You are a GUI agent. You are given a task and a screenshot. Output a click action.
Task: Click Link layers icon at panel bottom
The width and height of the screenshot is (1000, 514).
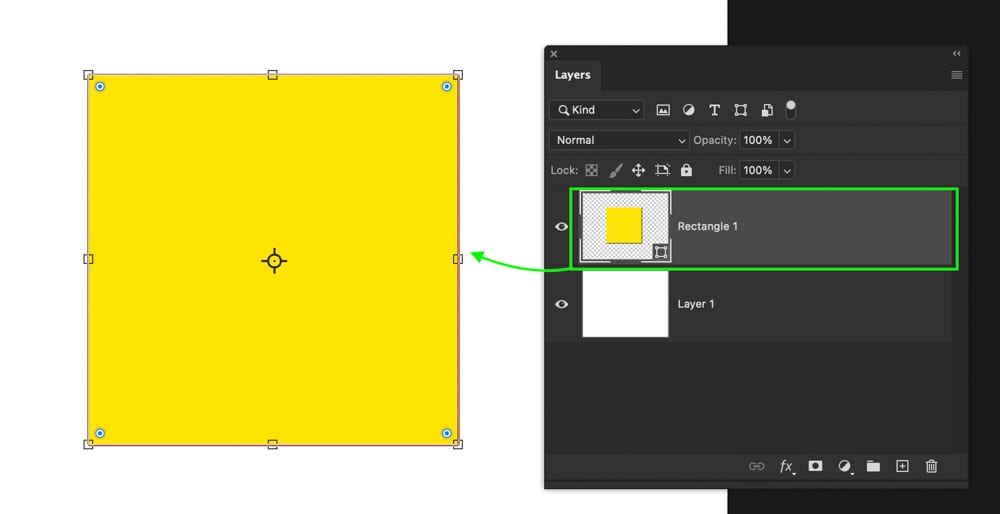756,466
